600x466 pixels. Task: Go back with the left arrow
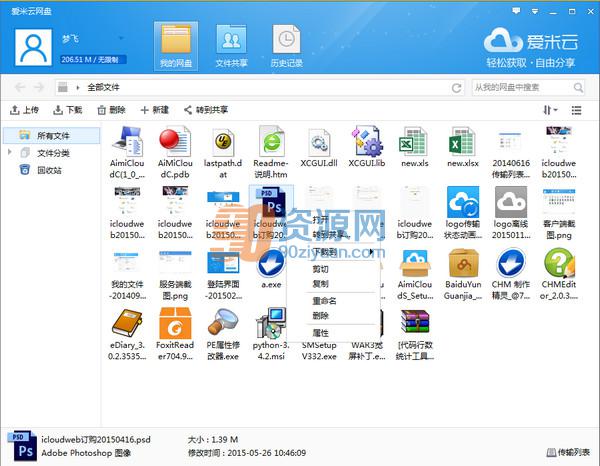tap(20, 88)
